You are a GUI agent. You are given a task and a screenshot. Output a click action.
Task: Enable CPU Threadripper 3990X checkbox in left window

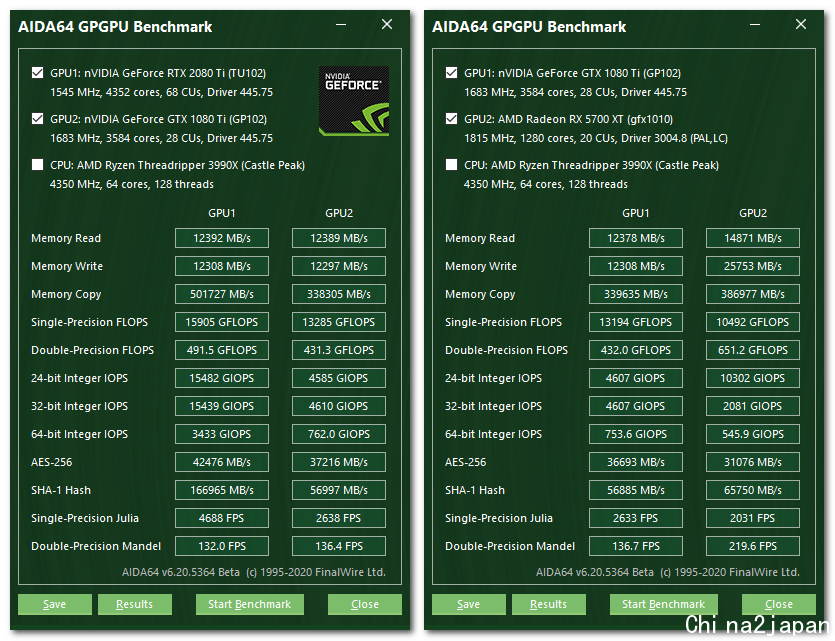click(x=37, y=165)
